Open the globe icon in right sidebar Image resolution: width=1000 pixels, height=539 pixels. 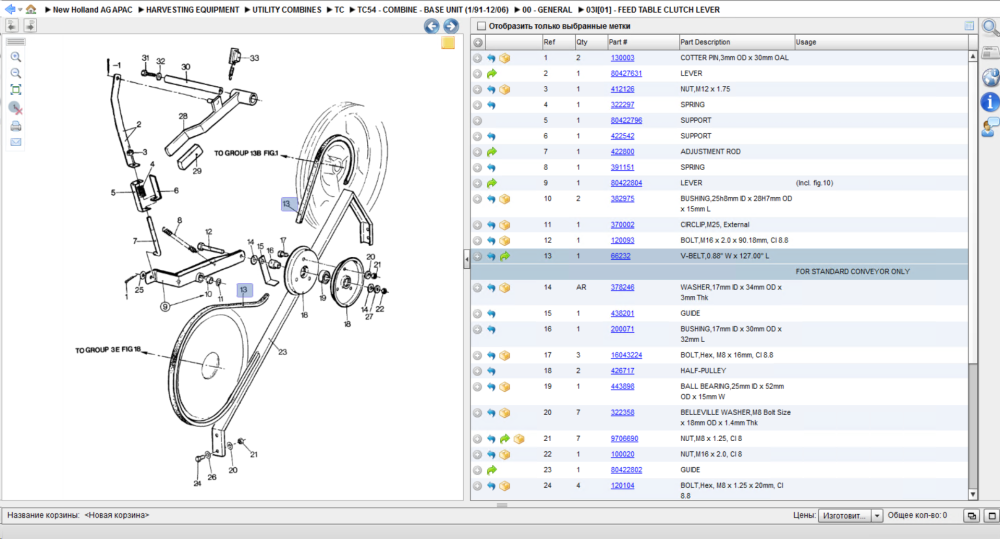click(x=990, y=77)
